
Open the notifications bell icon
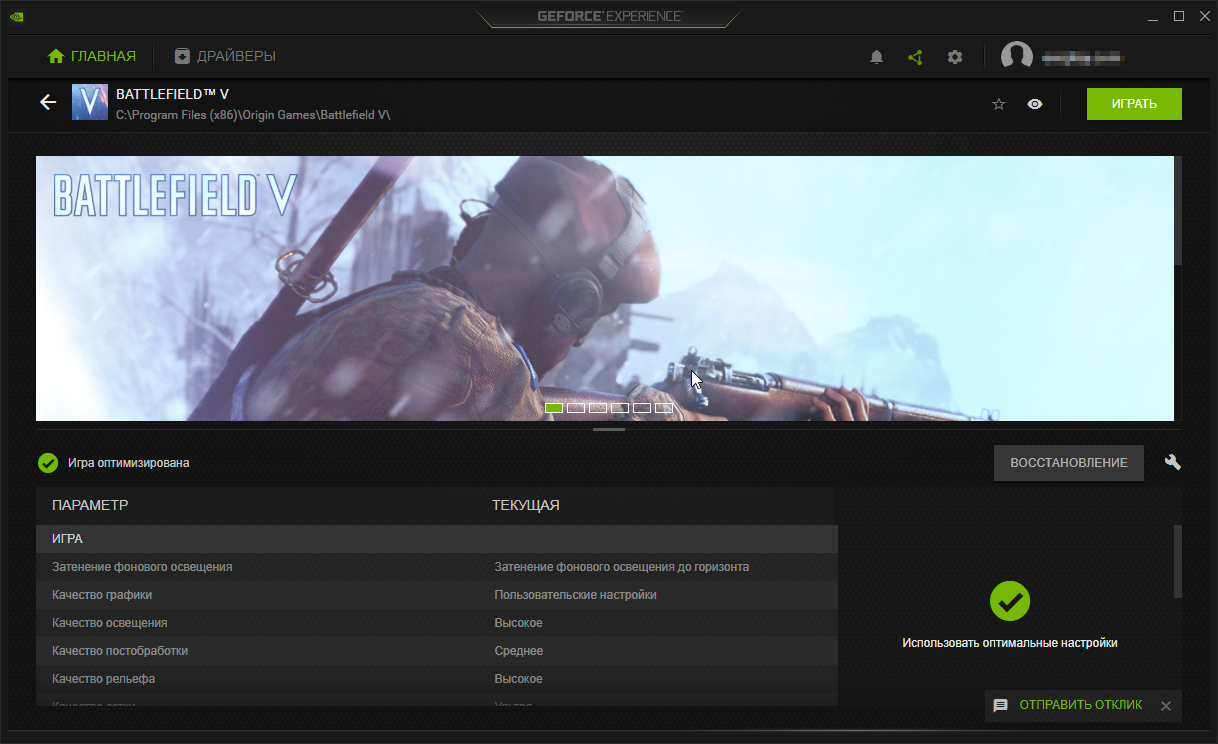[x=877, y=57]
